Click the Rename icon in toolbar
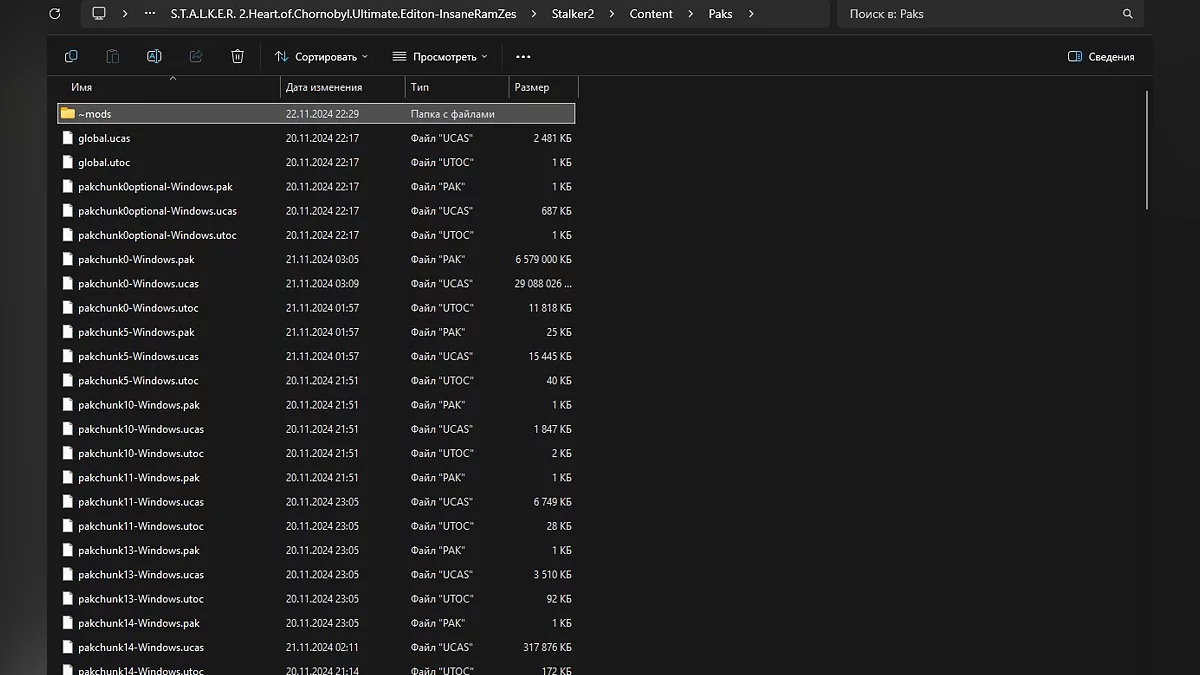 pyautogui.click(x=154, y=57)
